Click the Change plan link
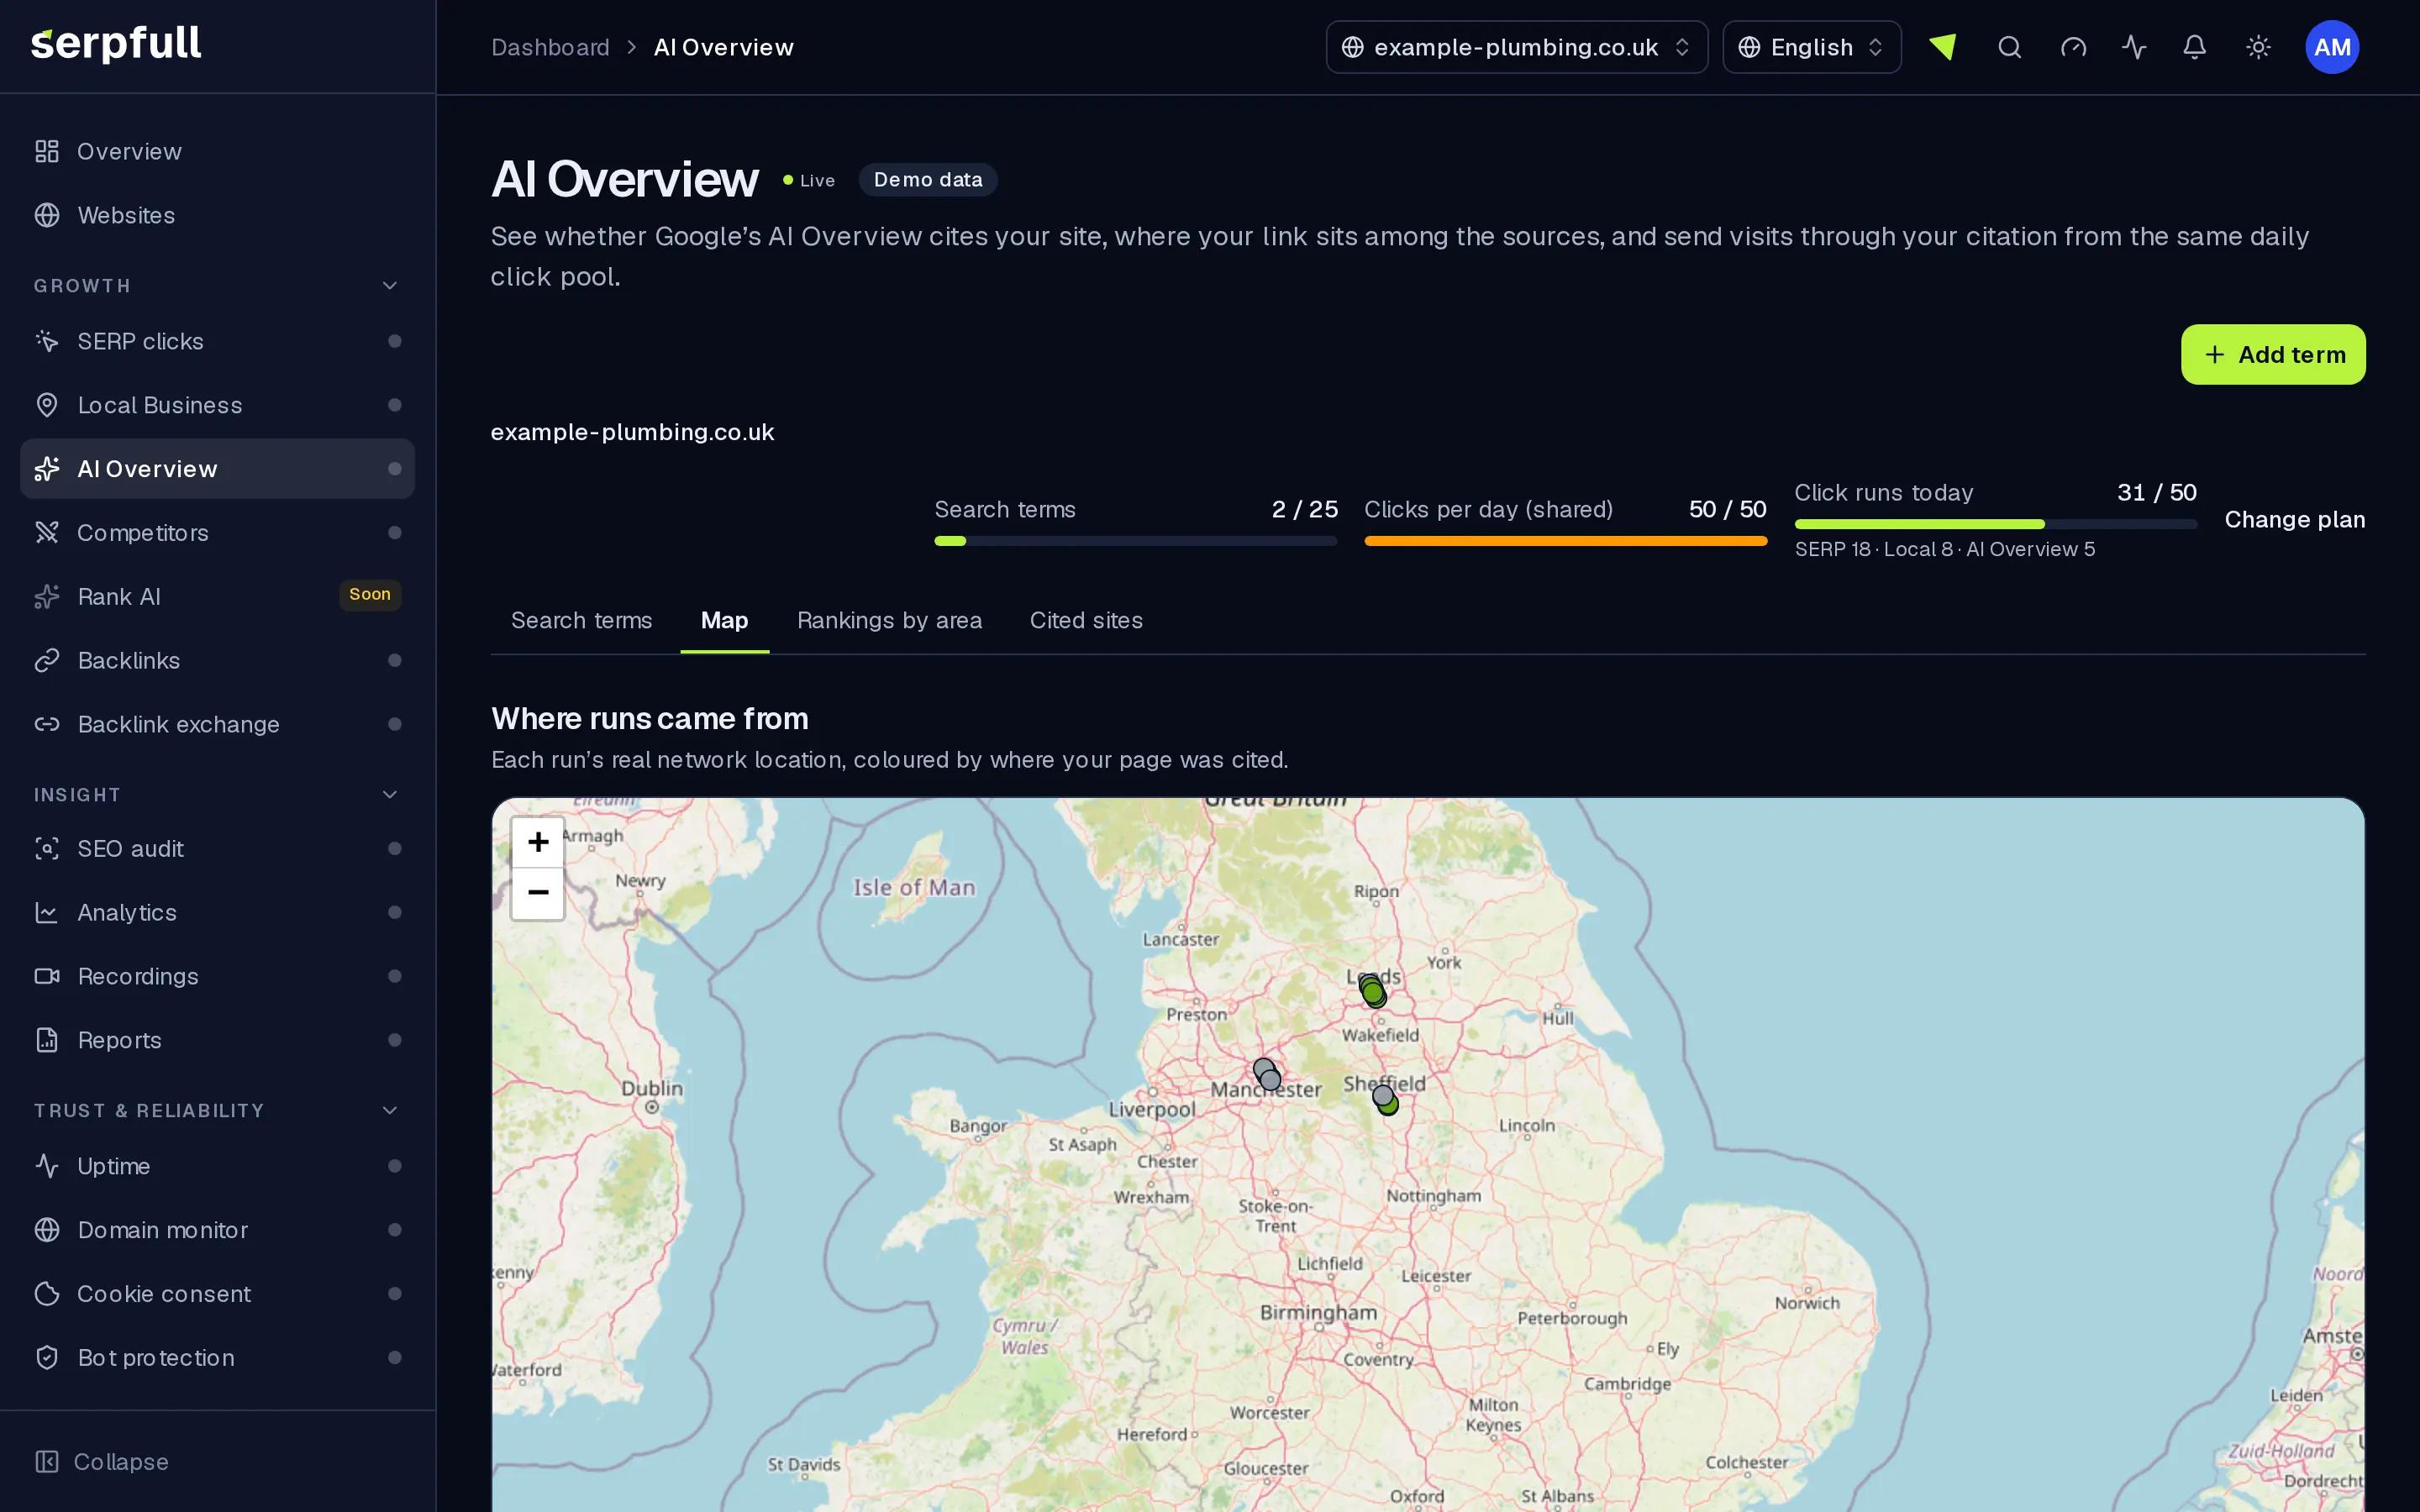 [x=2295, y=520]
